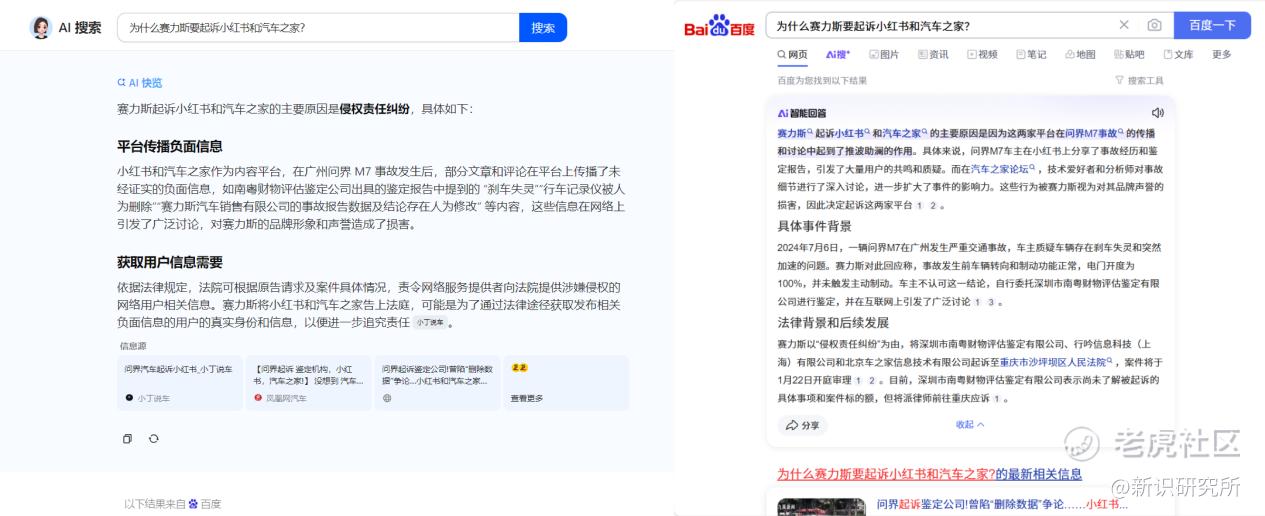Switch to the 资讯 tab
The image size is (1265, 516).
point(933,55)
